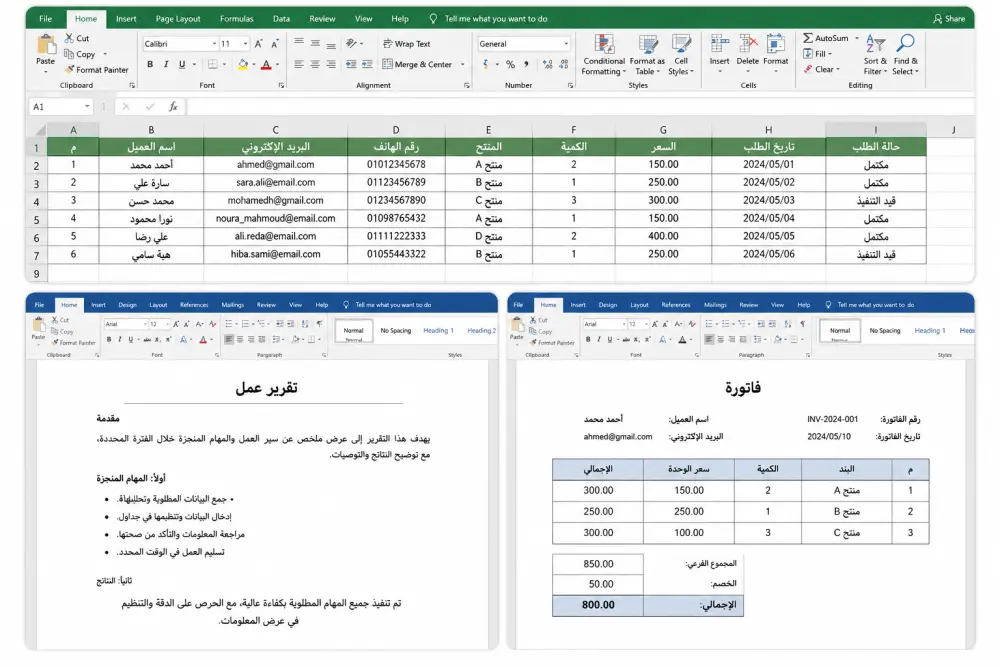Switch to the Excel Formulas tab
Screen dimensions: 1000x667
(x=237, y=18)
